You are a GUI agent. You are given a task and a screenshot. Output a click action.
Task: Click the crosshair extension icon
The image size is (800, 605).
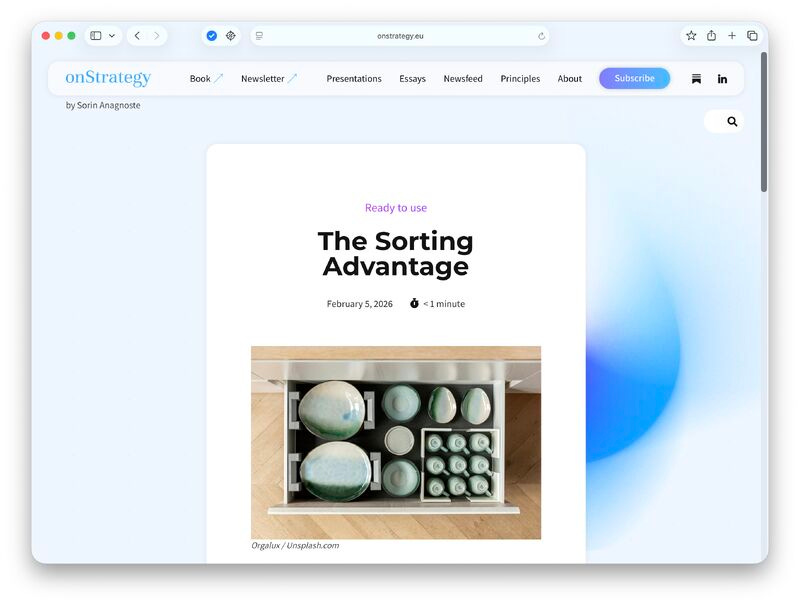[x=231, y=36]
